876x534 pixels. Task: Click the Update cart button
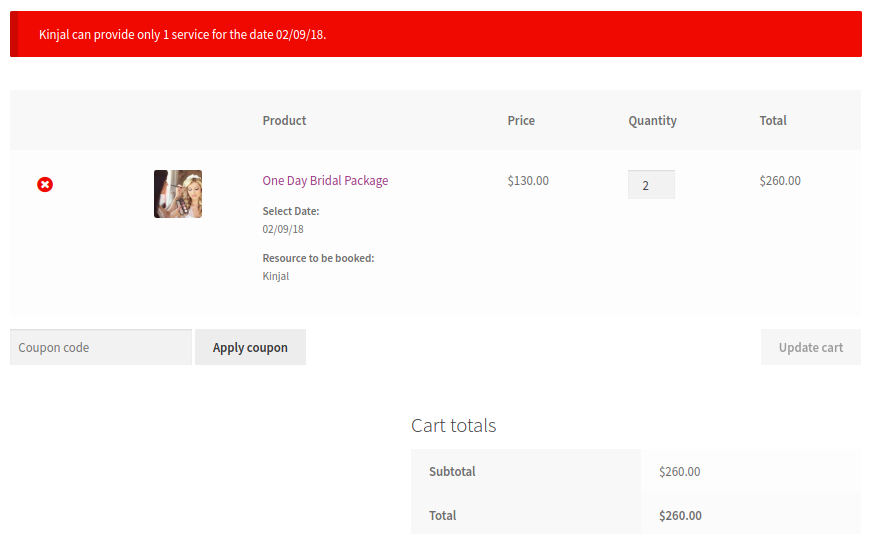(810, 347)
